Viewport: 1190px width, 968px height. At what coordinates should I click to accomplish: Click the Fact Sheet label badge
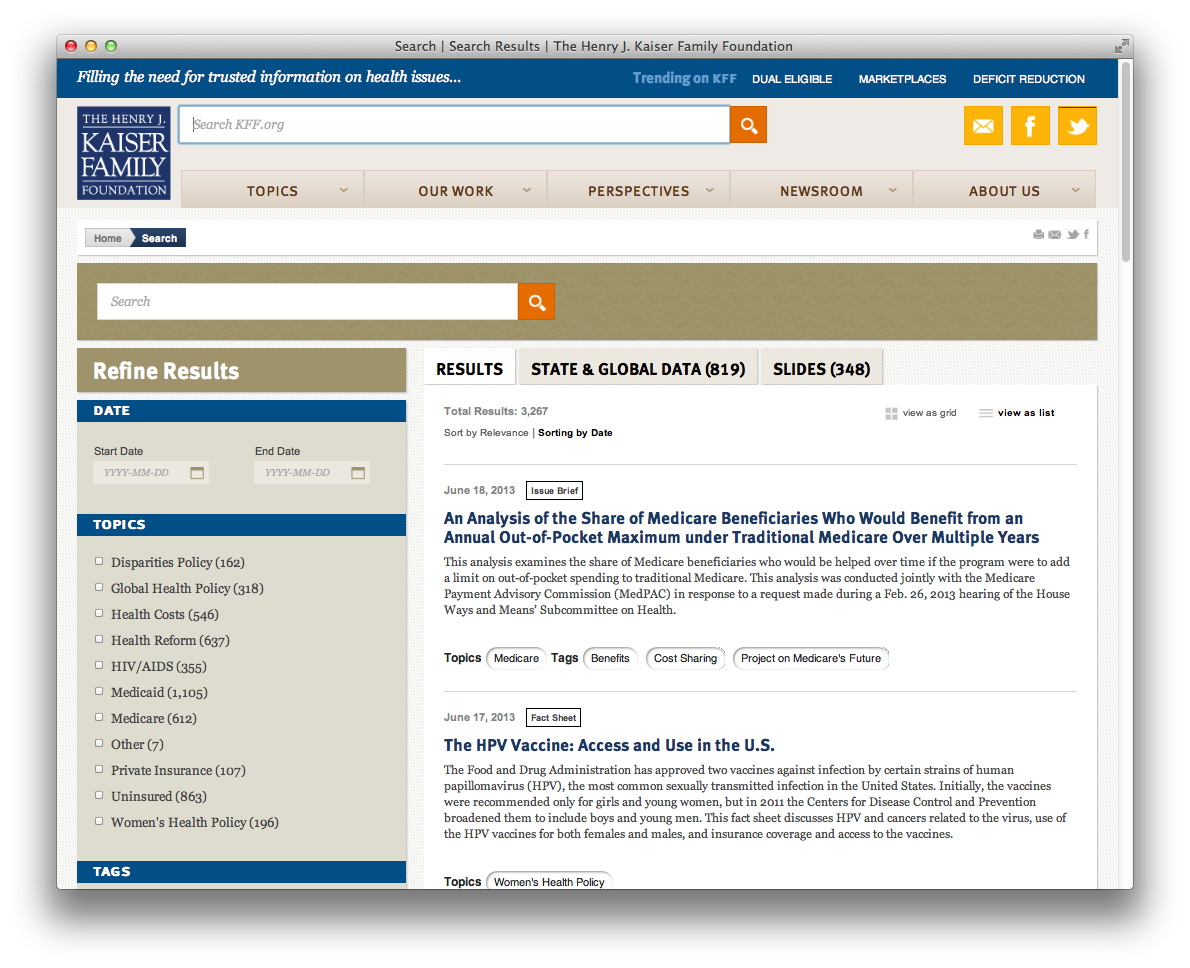point(553,717)
